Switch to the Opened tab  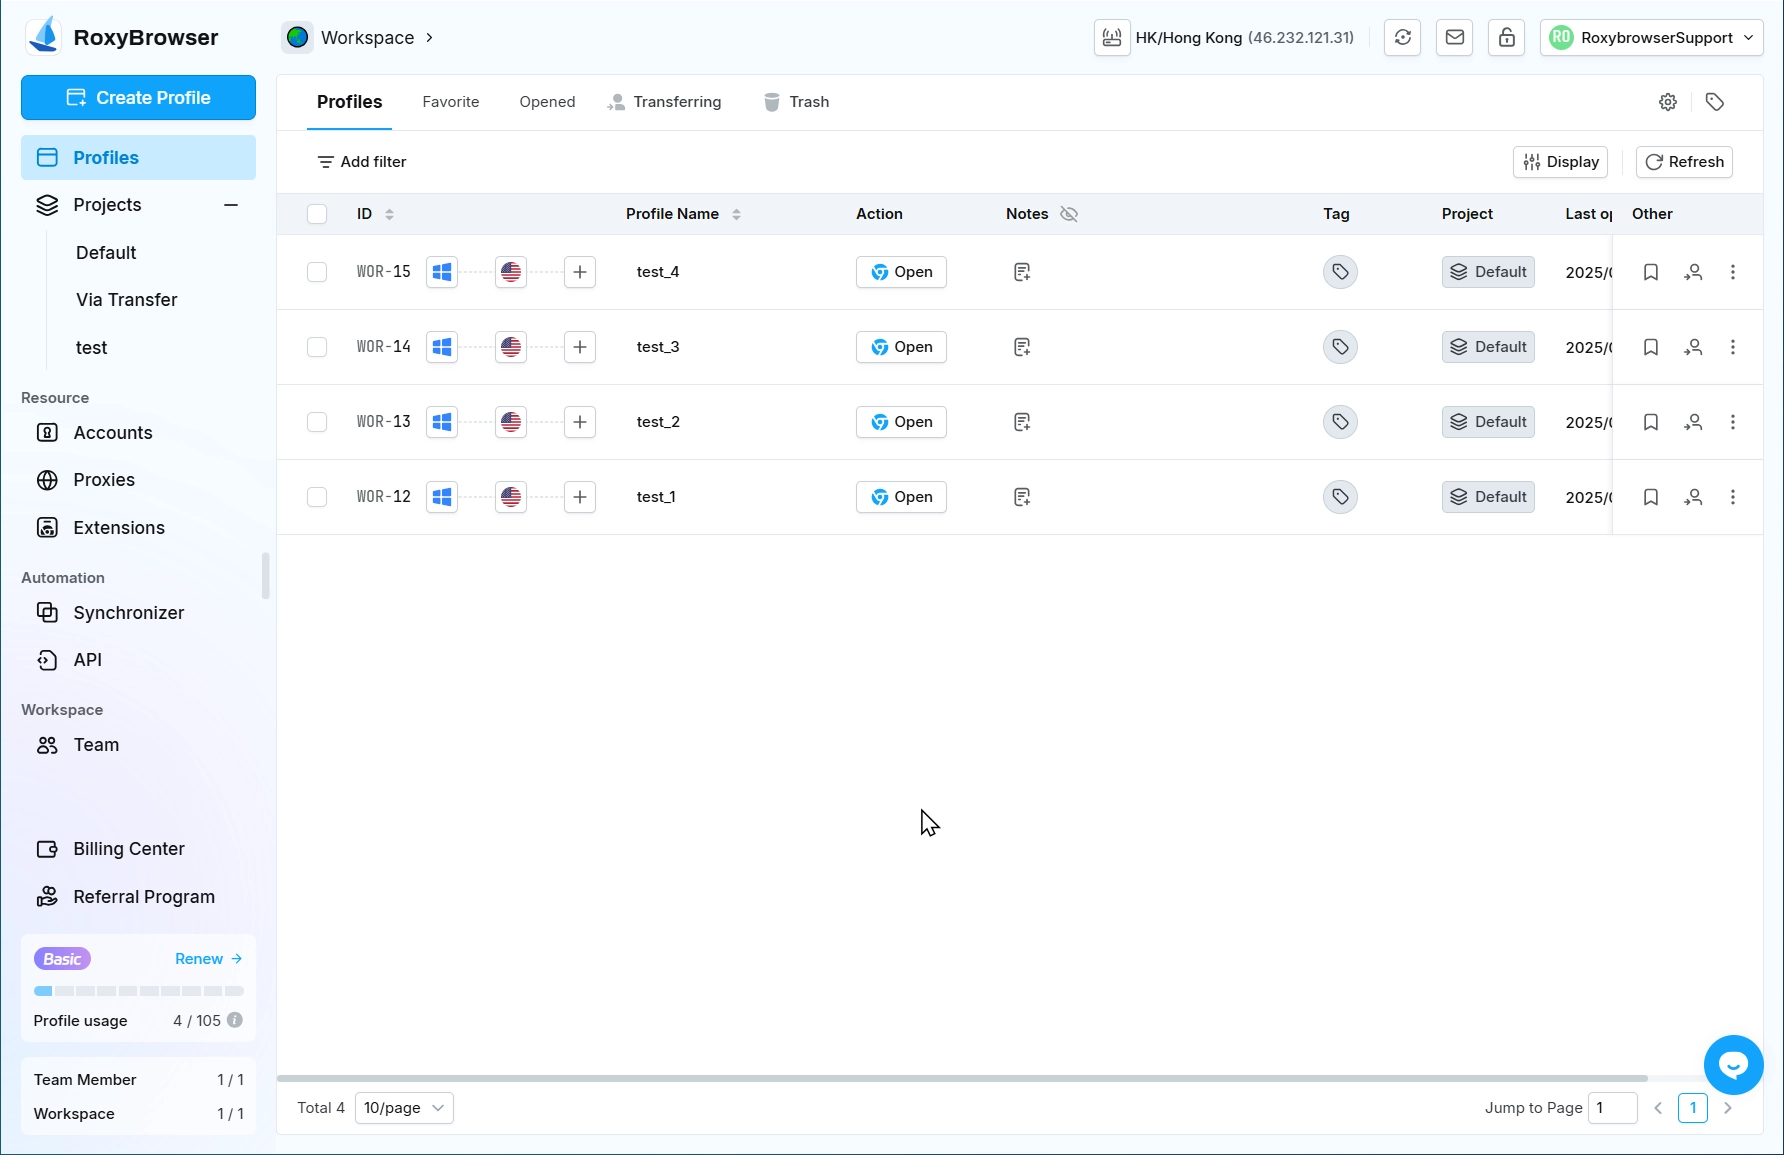click(x=547, y=102)
